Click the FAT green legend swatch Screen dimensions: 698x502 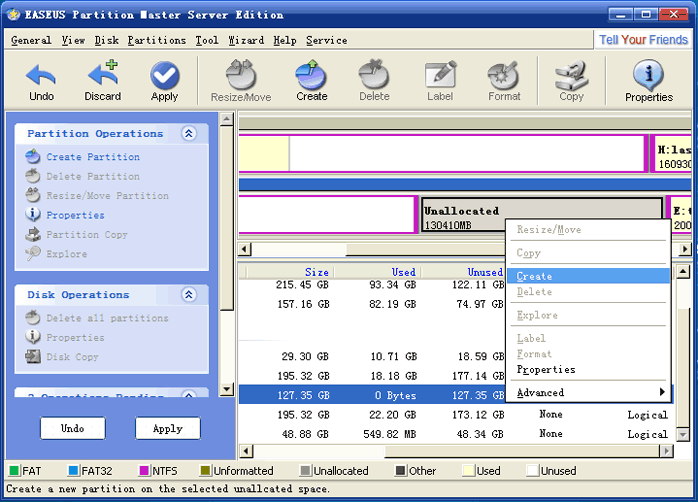(14, 470)
